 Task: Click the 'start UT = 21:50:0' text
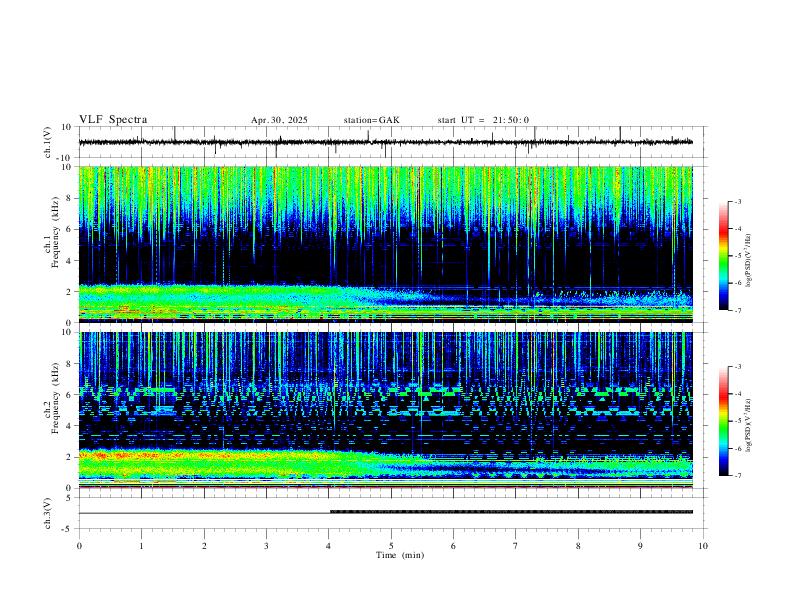[x=483, y=120]
